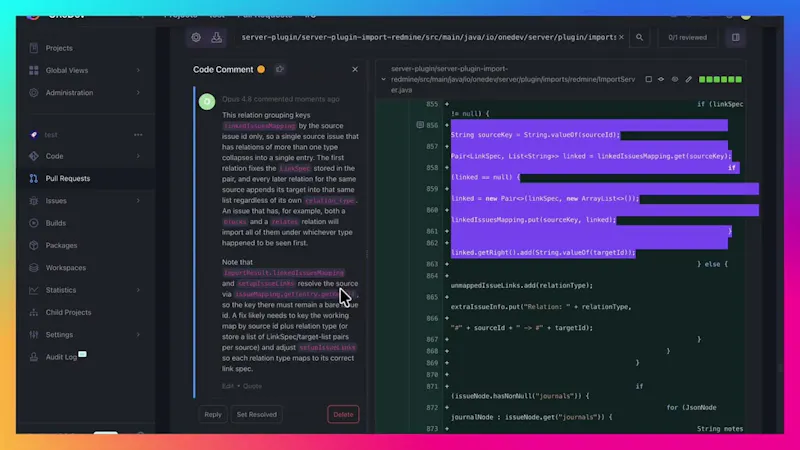Click the Settings sliders icon
This screenshot has height=450, width=800.
coord(34,335)
